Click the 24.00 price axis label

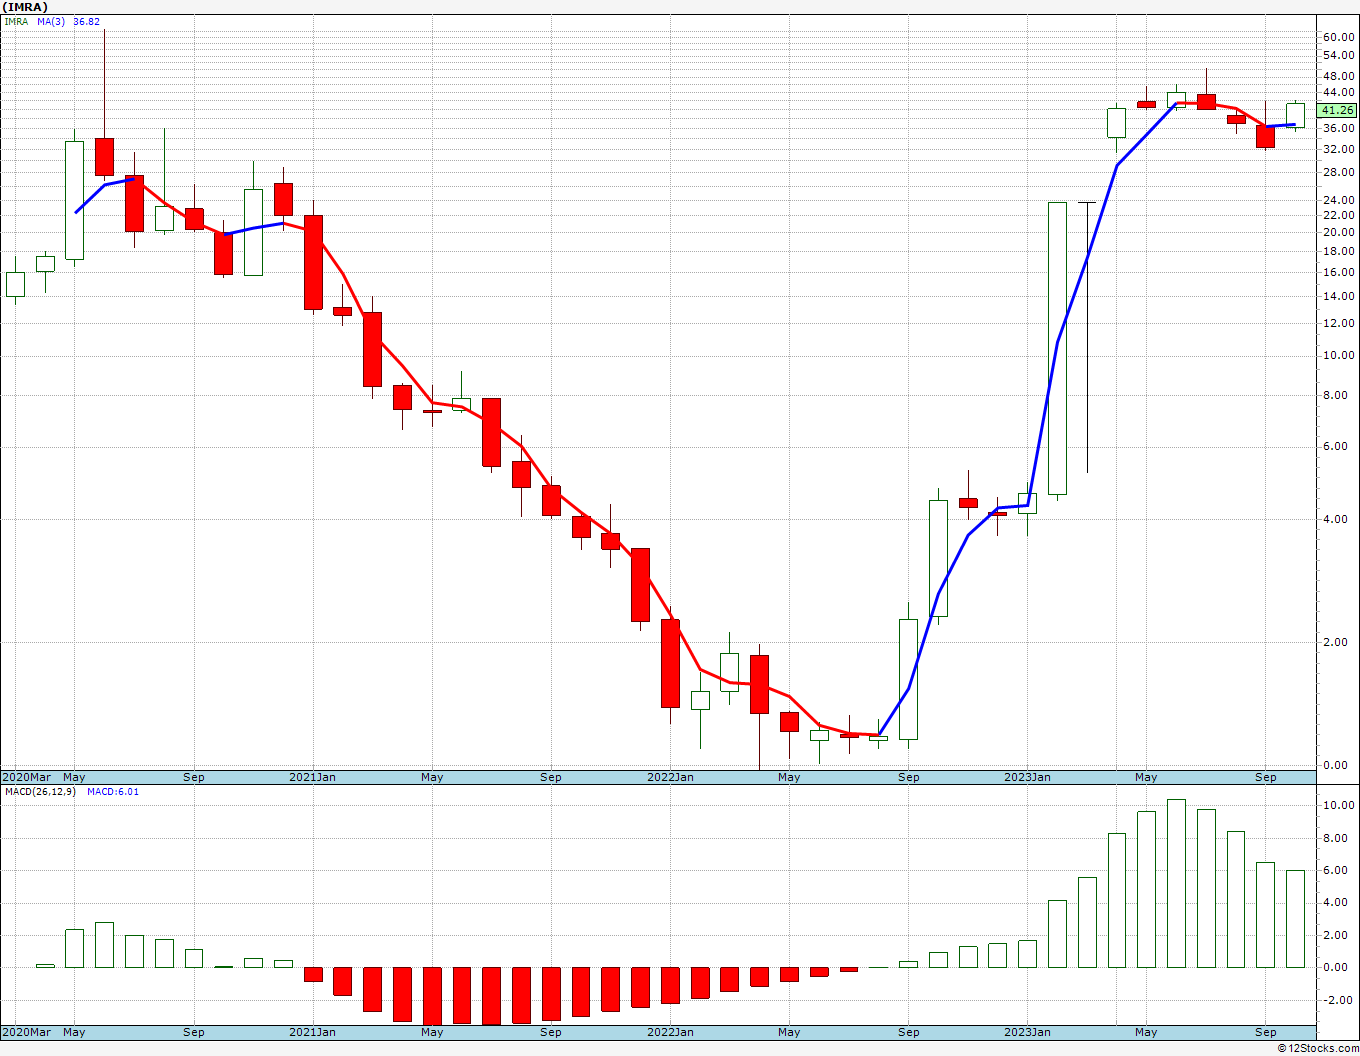(x=1338, y=200)
